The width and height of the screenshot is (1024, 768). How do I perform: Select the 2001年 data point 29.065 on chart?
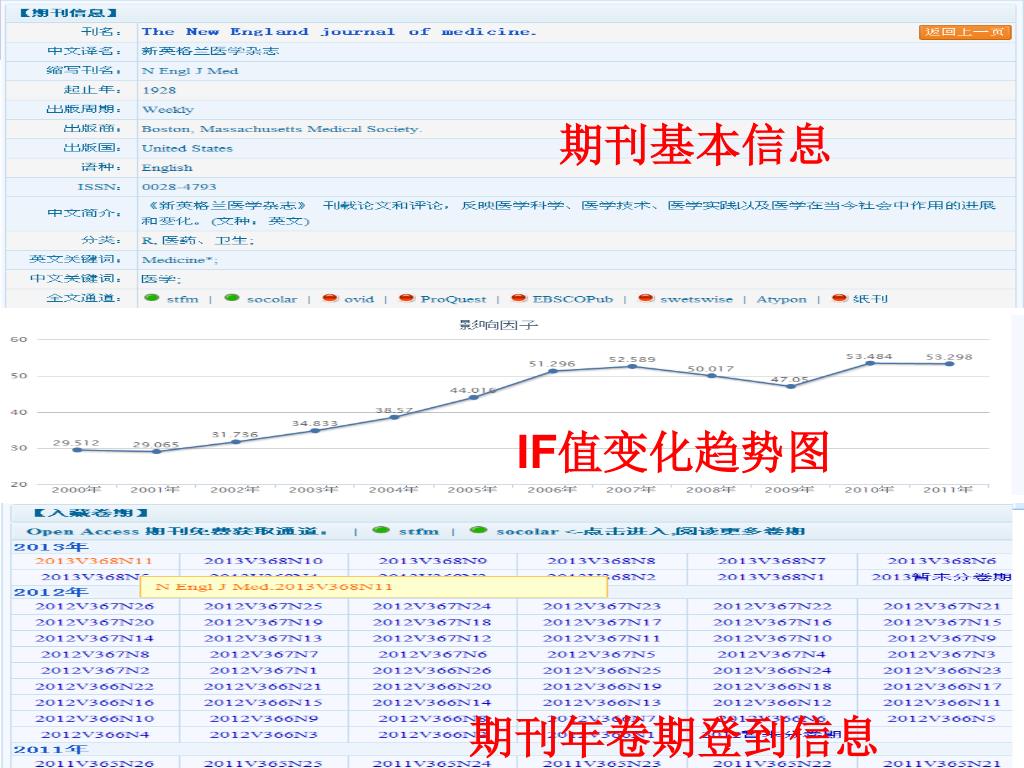156,451
